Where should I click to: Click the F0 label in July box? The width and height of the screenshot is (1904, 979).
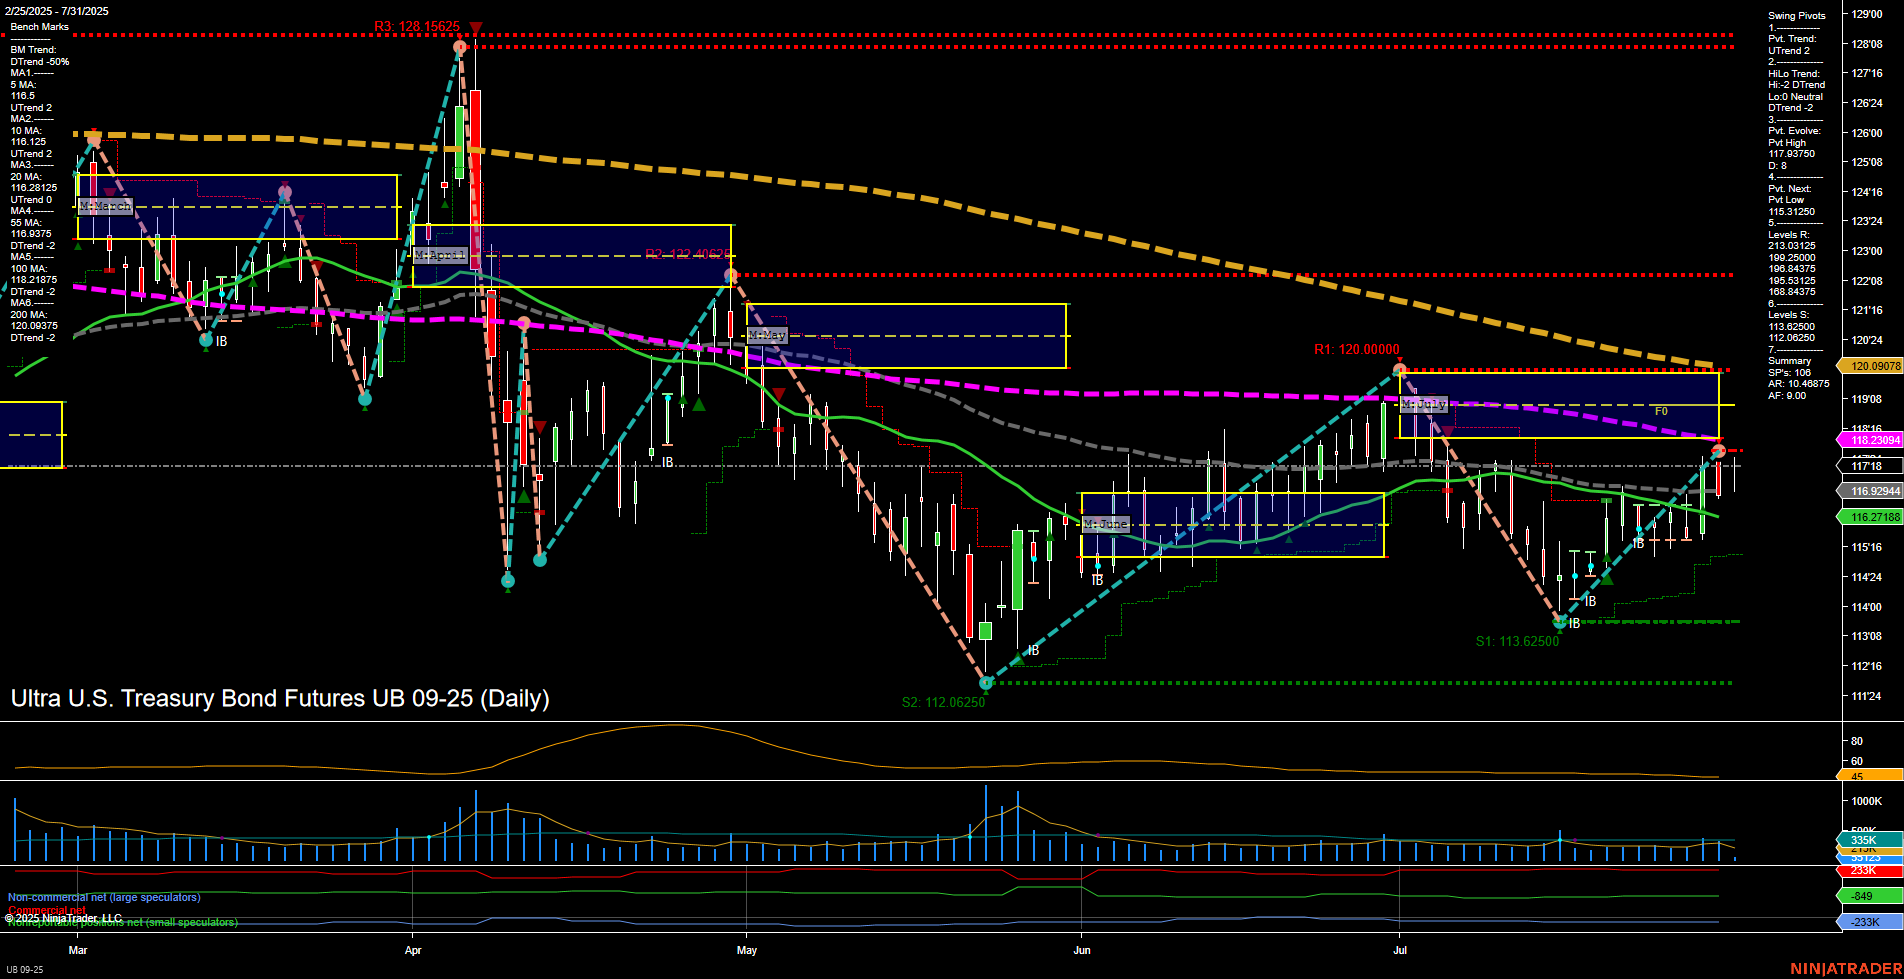point(1661,412)
